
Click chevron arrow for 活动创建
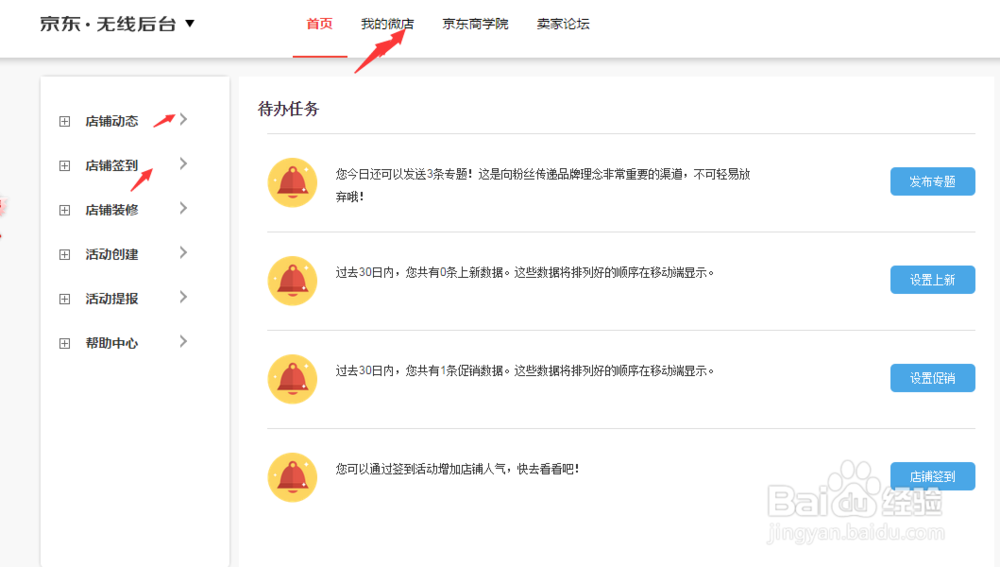pos(184,253)
